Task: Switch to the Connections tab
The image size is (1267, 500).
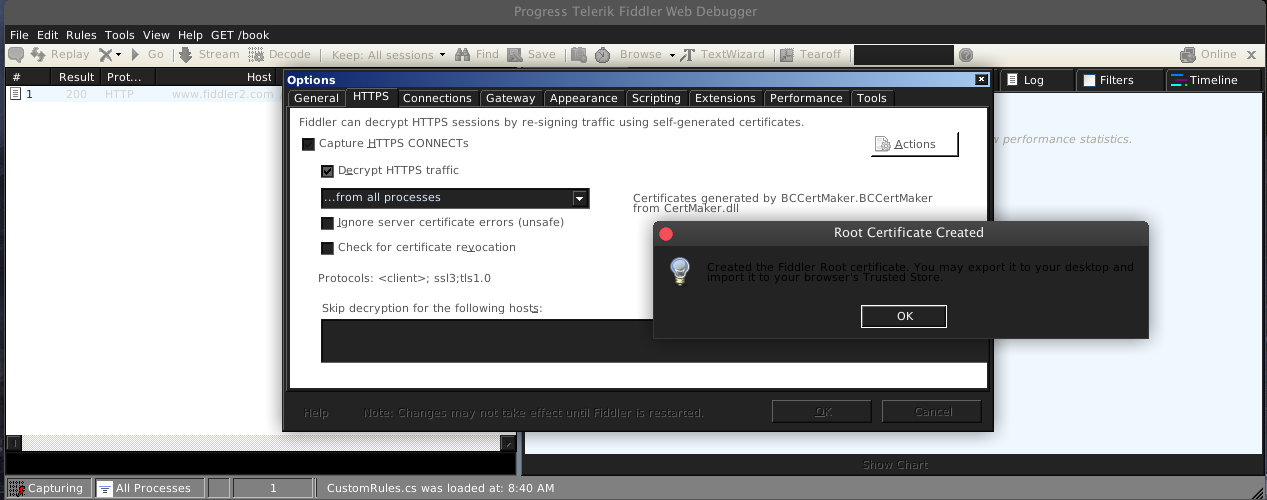Action: (x=437, y=98)
